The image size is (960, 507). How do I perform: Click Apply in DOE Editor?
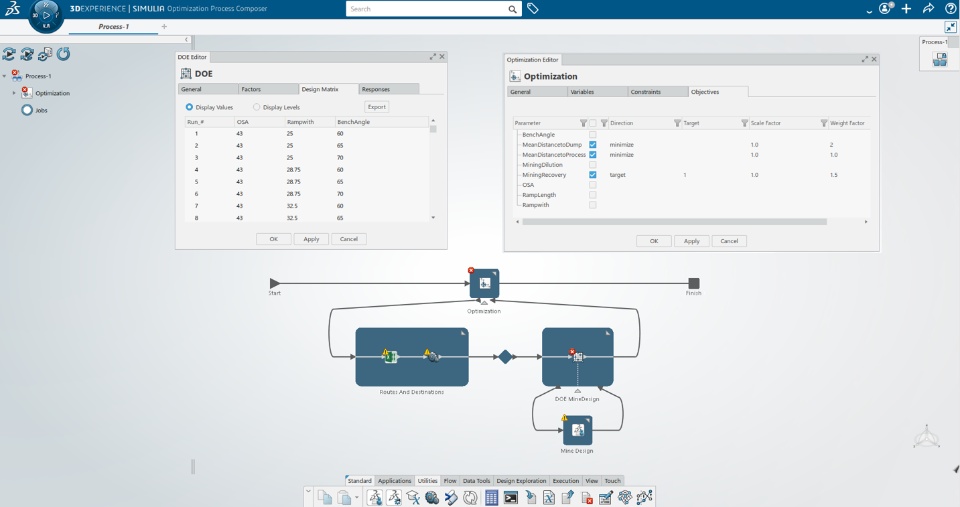point(311,239)
